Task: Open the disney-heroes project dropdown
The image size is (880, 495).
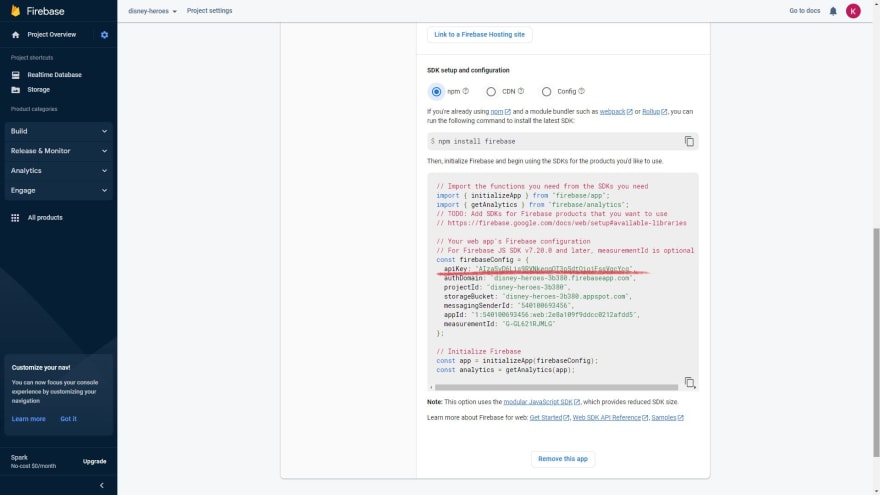Action: click(x=152, y=11)
